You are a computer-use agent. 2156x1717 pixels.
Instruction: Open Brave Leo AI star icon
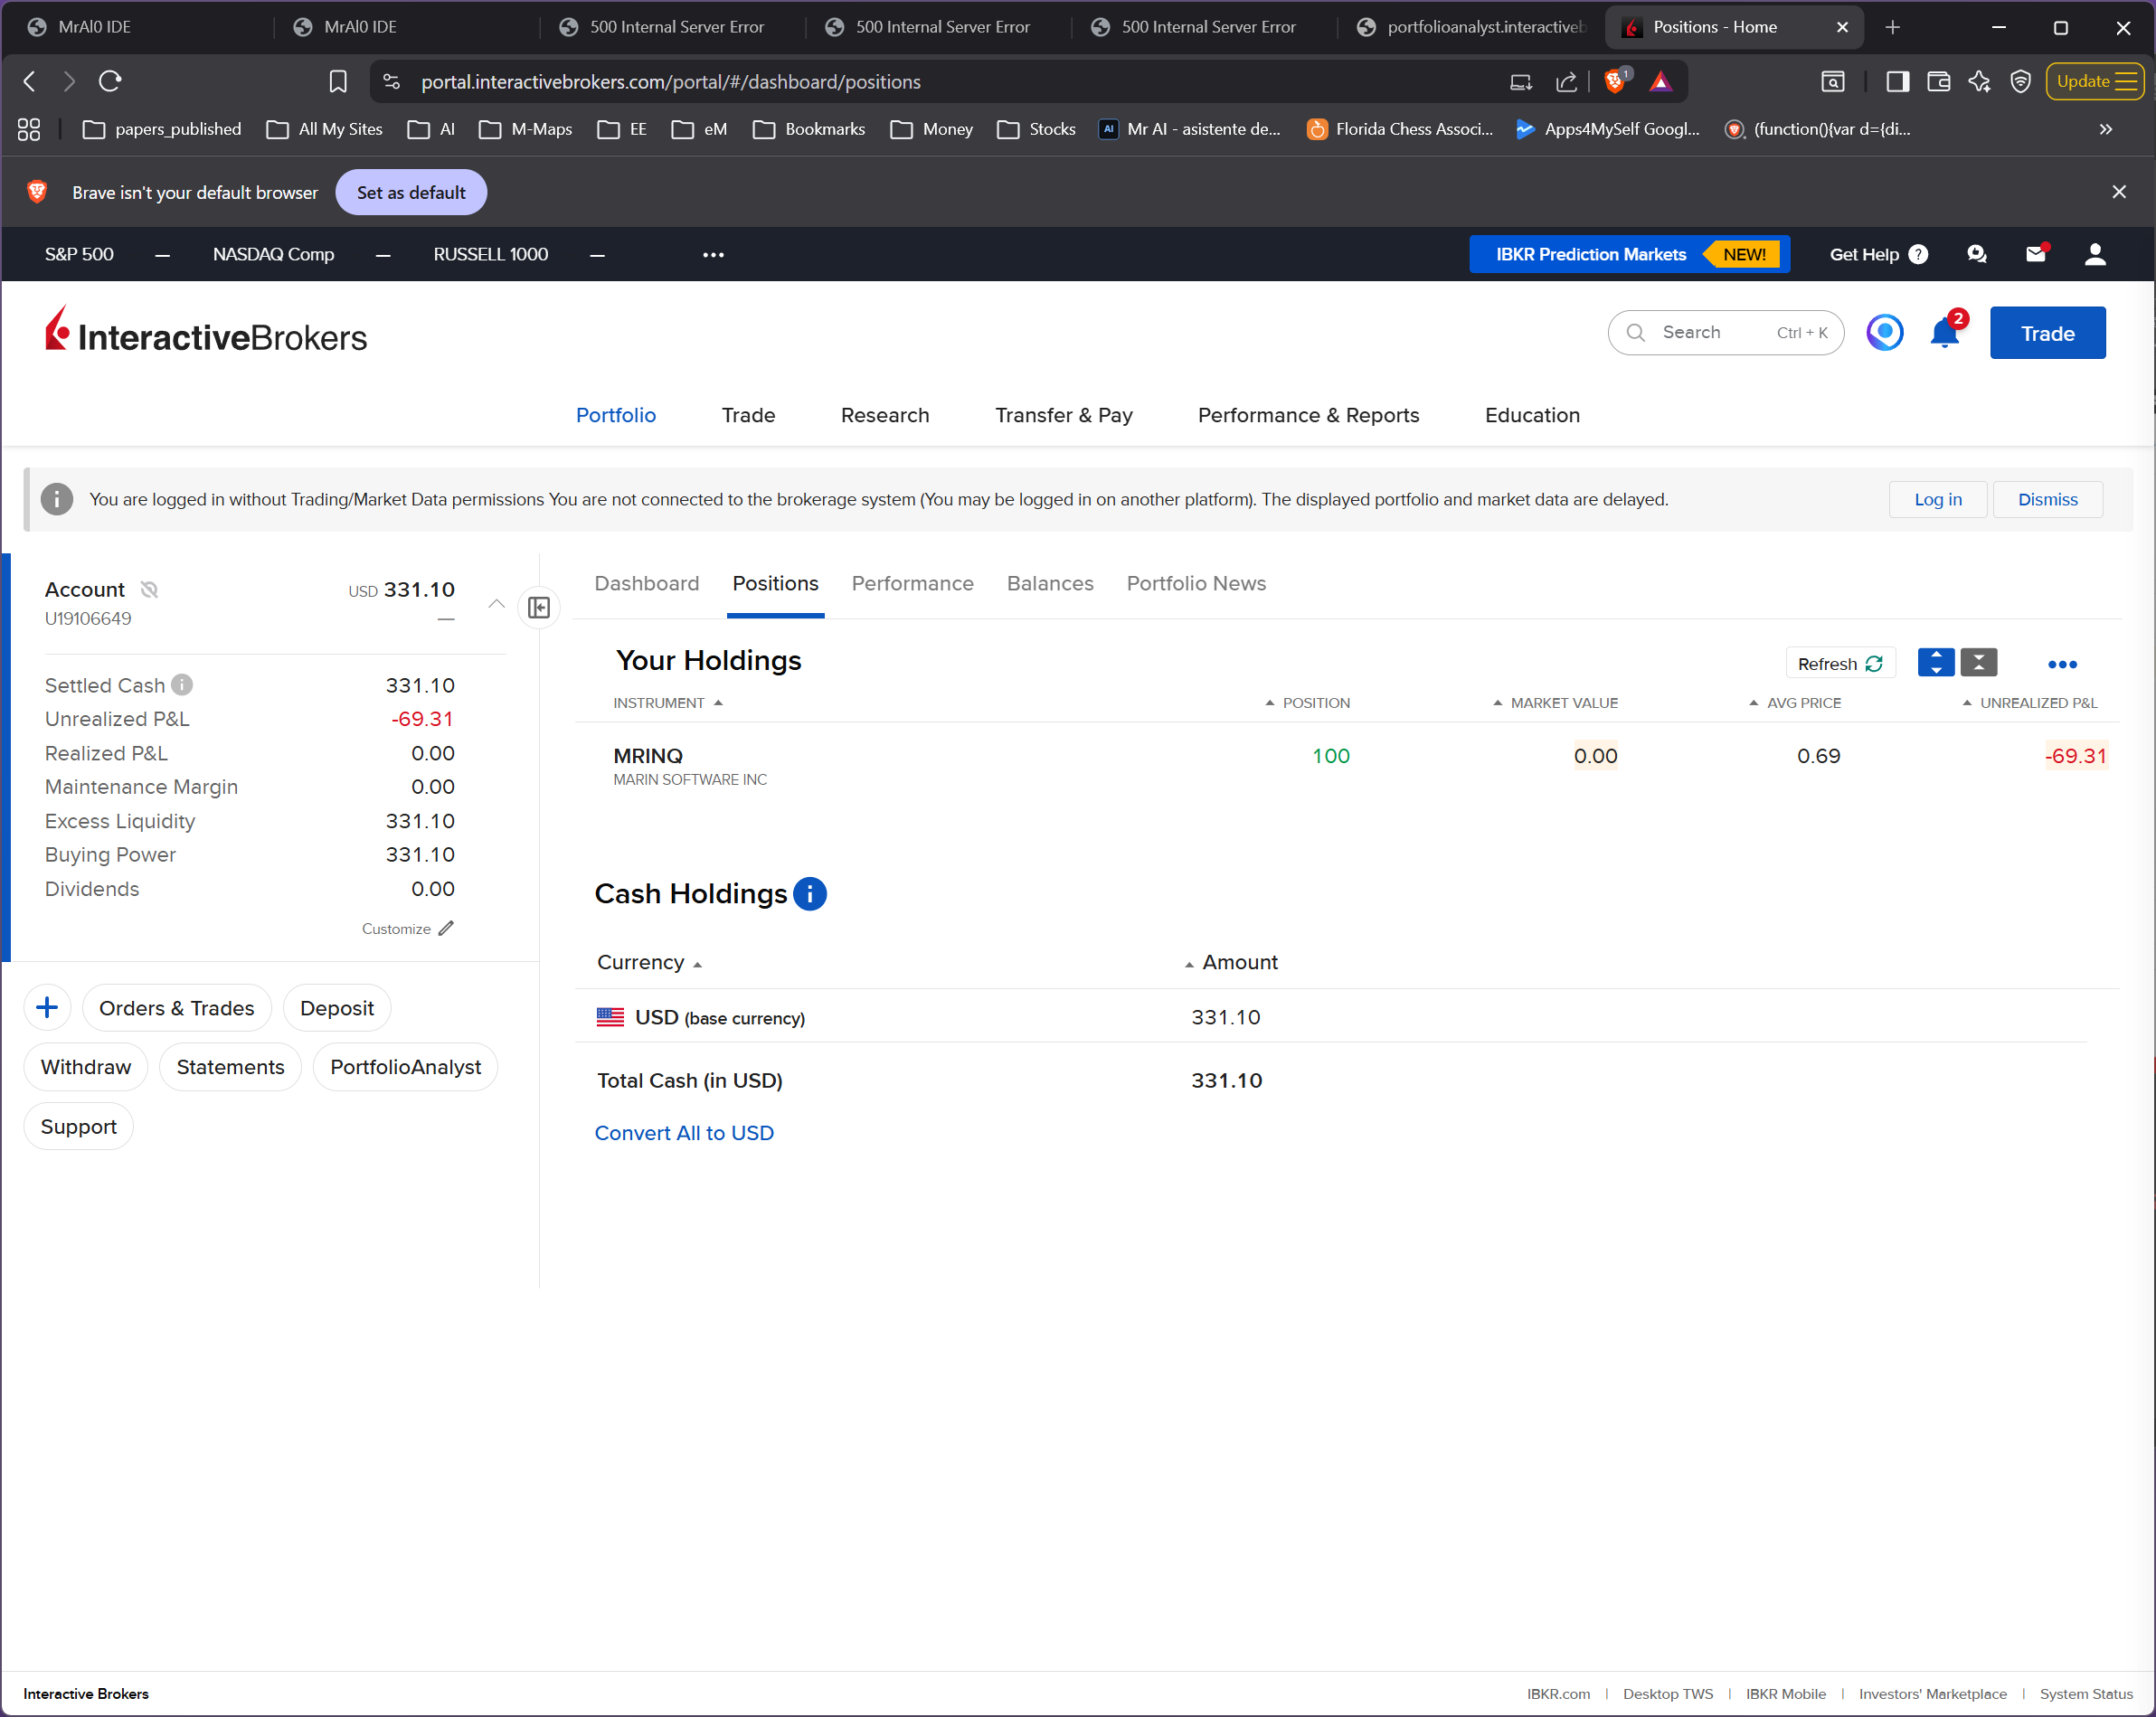(1979, 81)
